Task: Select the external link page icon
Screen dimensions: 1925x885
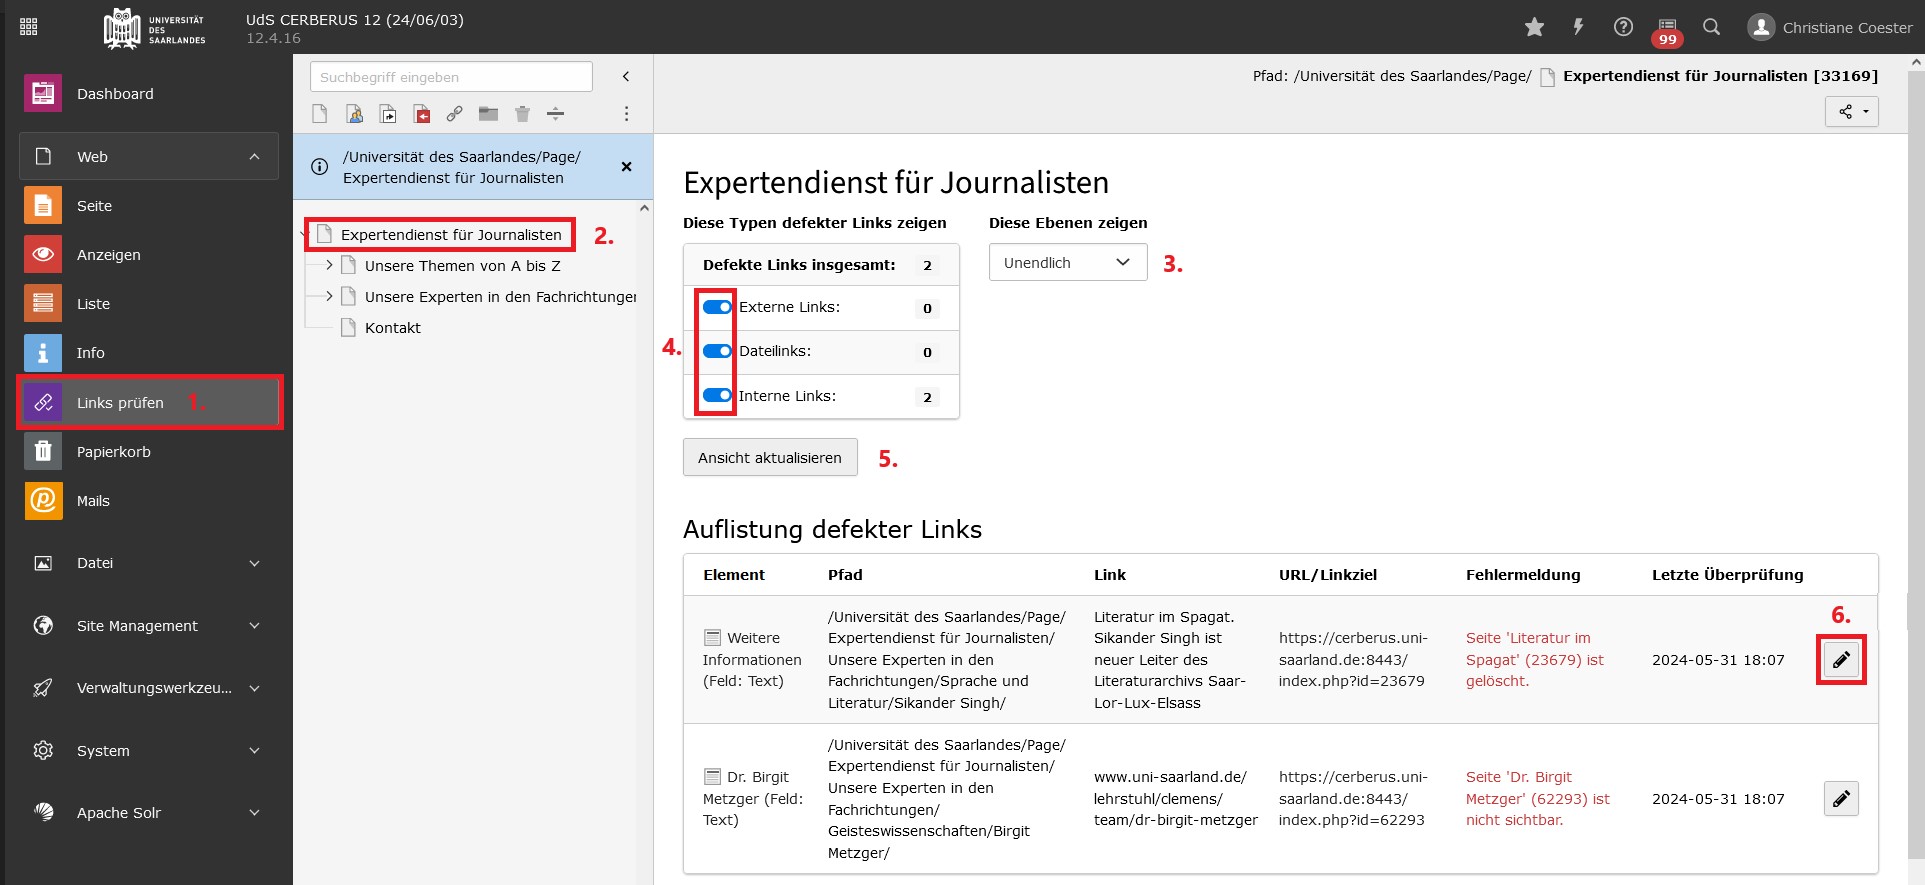Action: 455,114
